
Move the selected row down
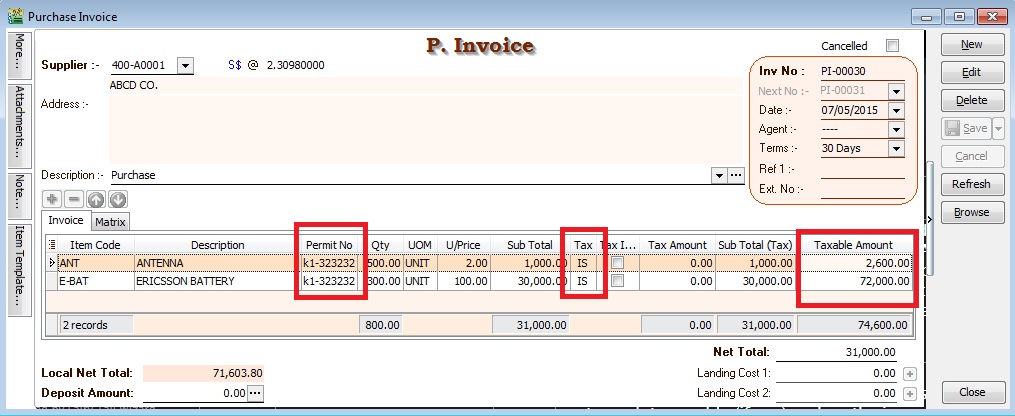[118, 199]
